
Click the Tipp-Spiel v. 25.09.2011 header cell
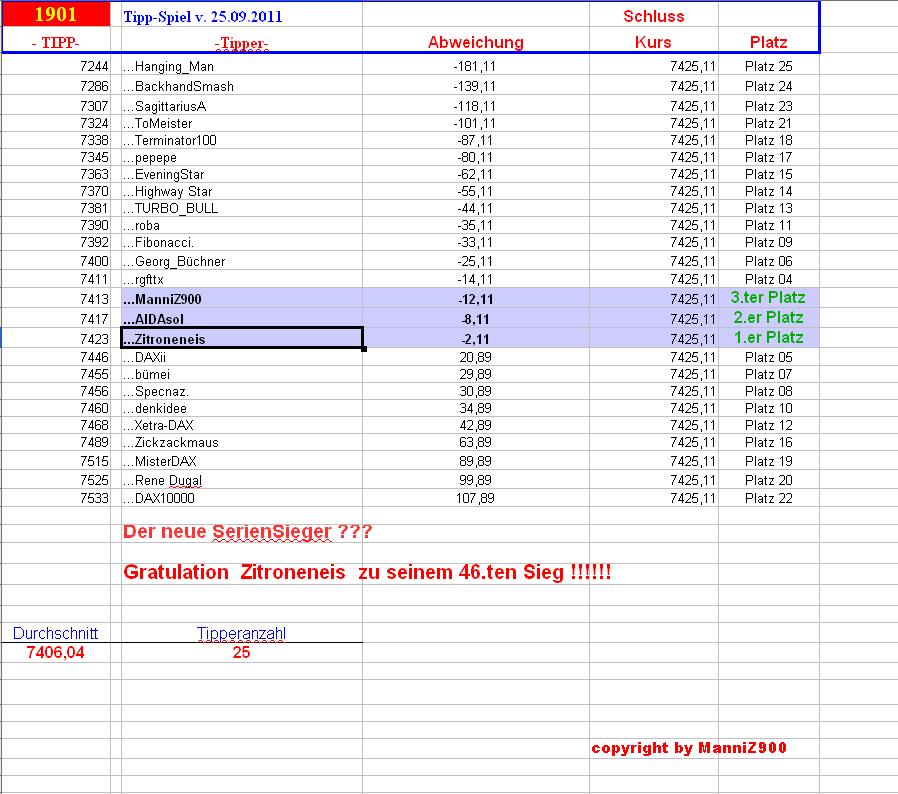(x=200, y=16)
